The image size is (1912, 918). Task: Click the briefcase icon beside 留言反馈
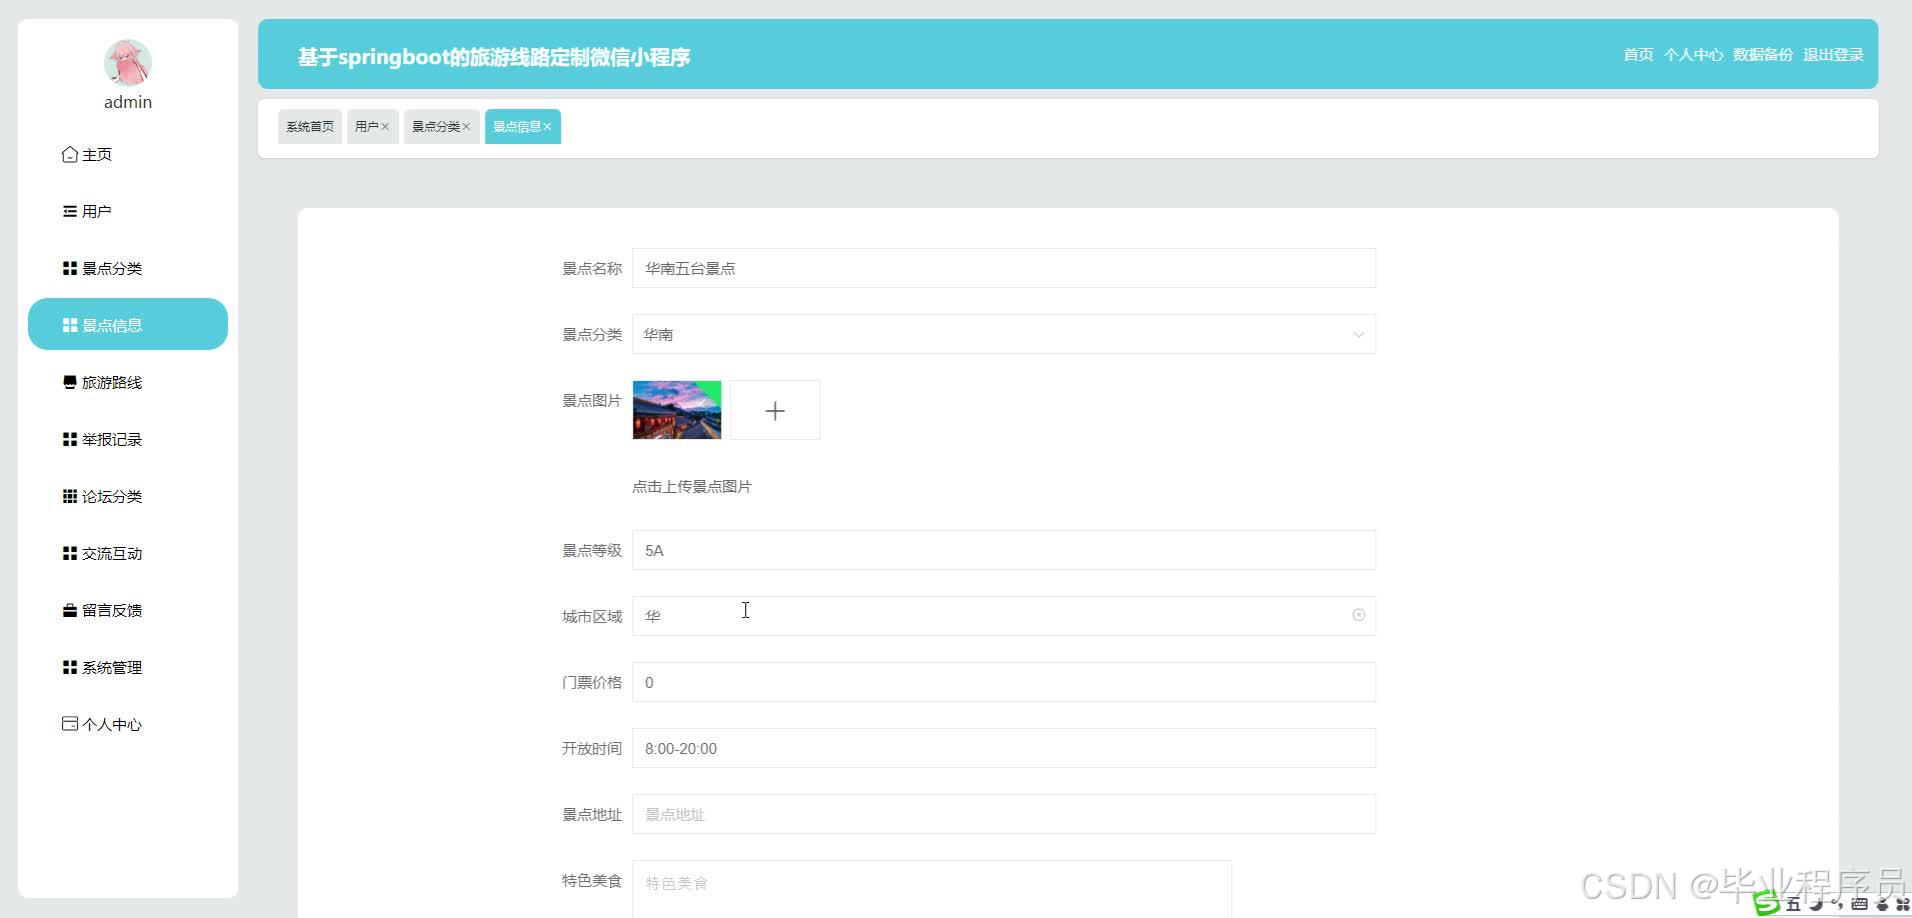click(x=70, y=610)
